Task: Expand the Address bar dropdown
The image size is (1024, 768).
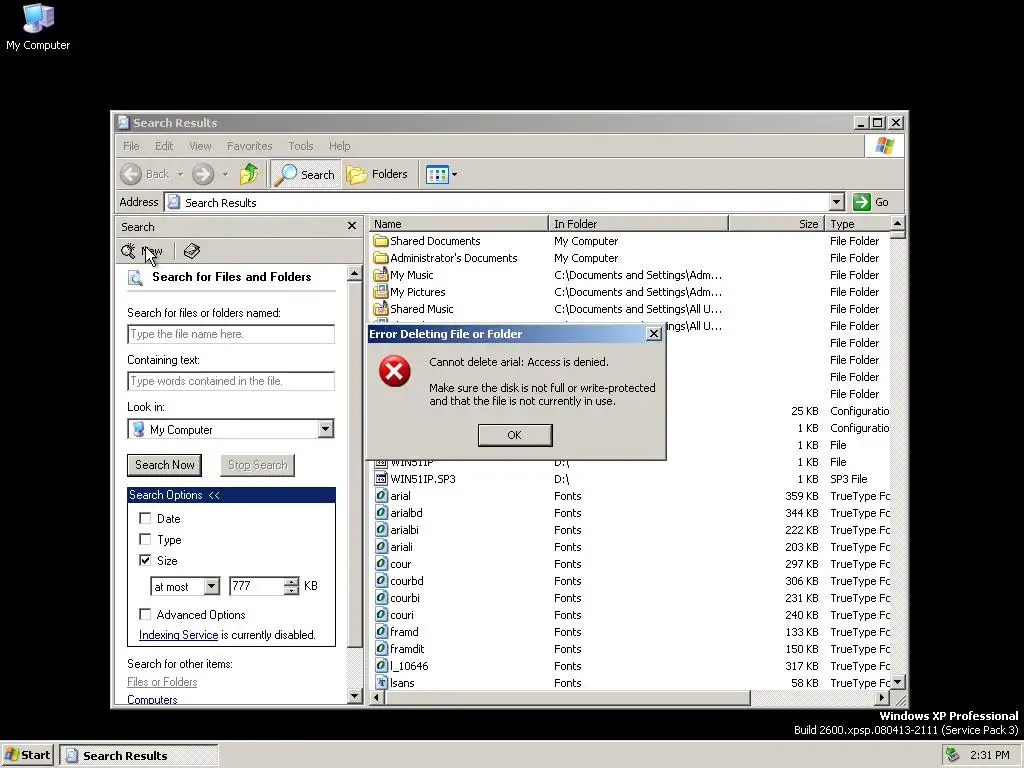Action: coord(837,202)
